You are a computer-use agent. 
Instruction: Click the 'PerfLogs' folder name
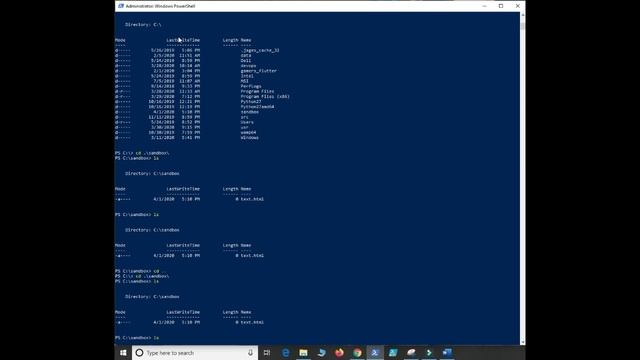(x=251, y=86)
